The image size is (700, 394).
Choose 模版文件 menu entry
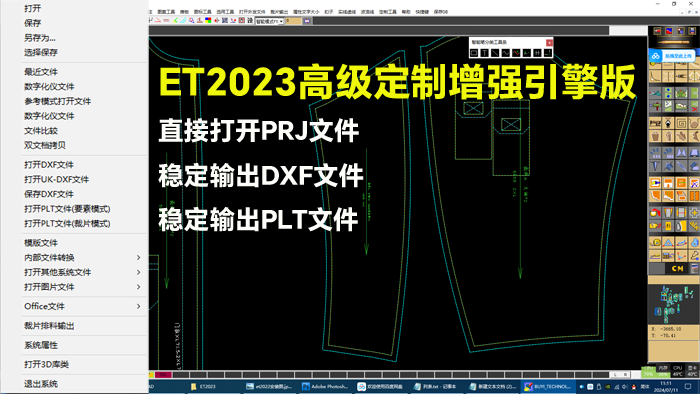(x=41, y=243)
